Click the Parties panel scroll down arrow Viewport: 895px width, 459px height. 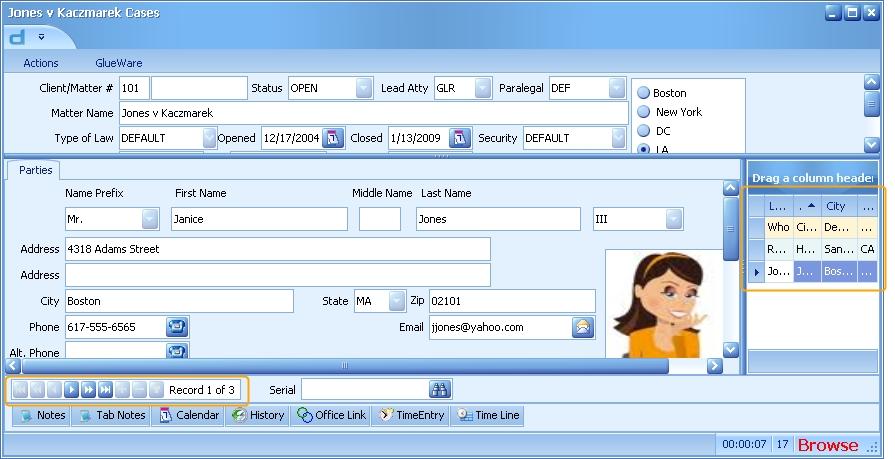[731, 349]
